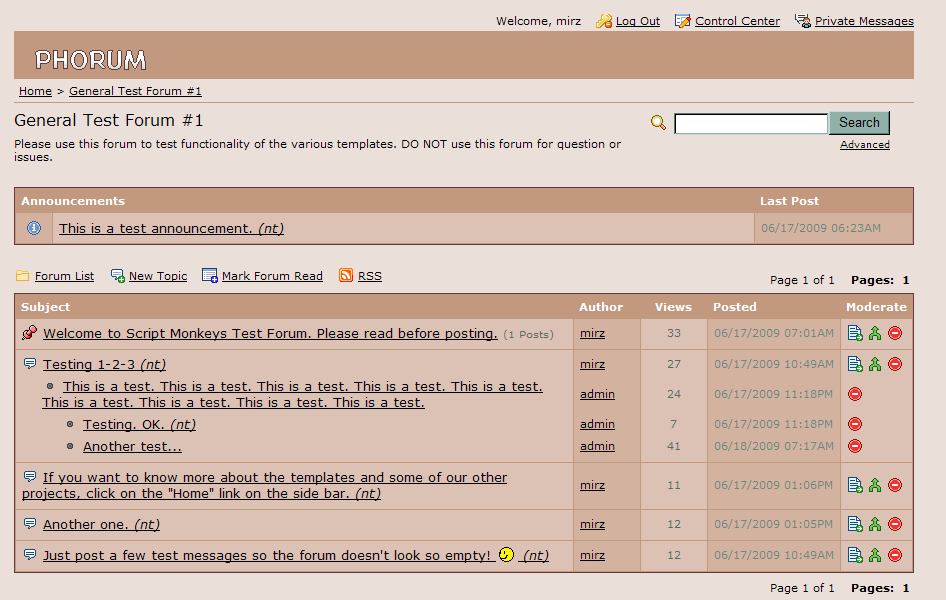Open the 'Another one.' topic
The width and height of the screenshot is (946, 600).
click(x=101, y=525)
